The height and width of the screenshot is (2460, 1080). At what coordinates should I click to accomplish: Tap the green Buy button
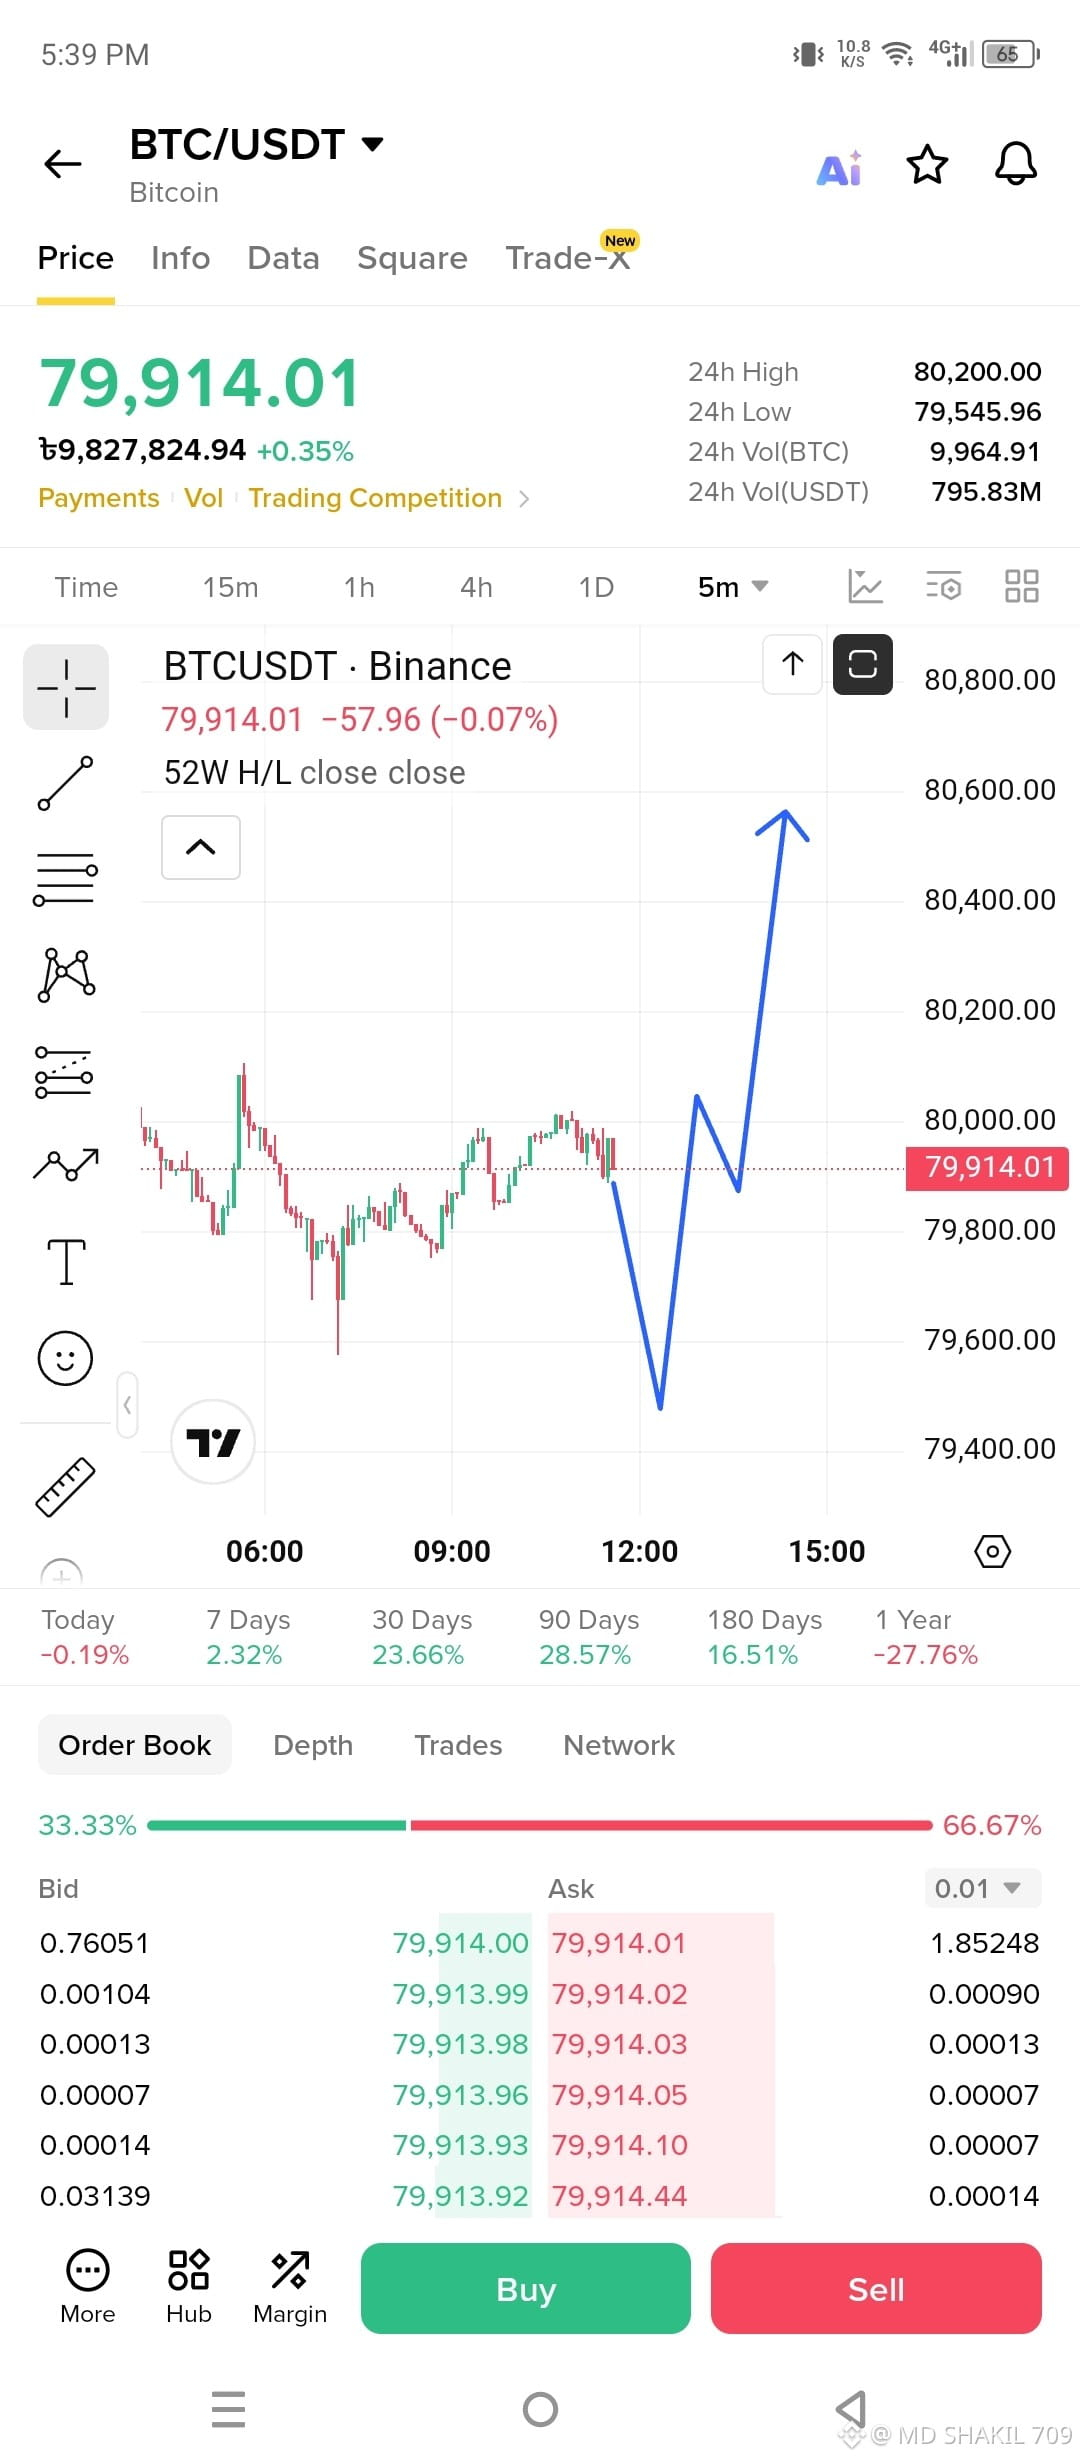point(526,2288)
